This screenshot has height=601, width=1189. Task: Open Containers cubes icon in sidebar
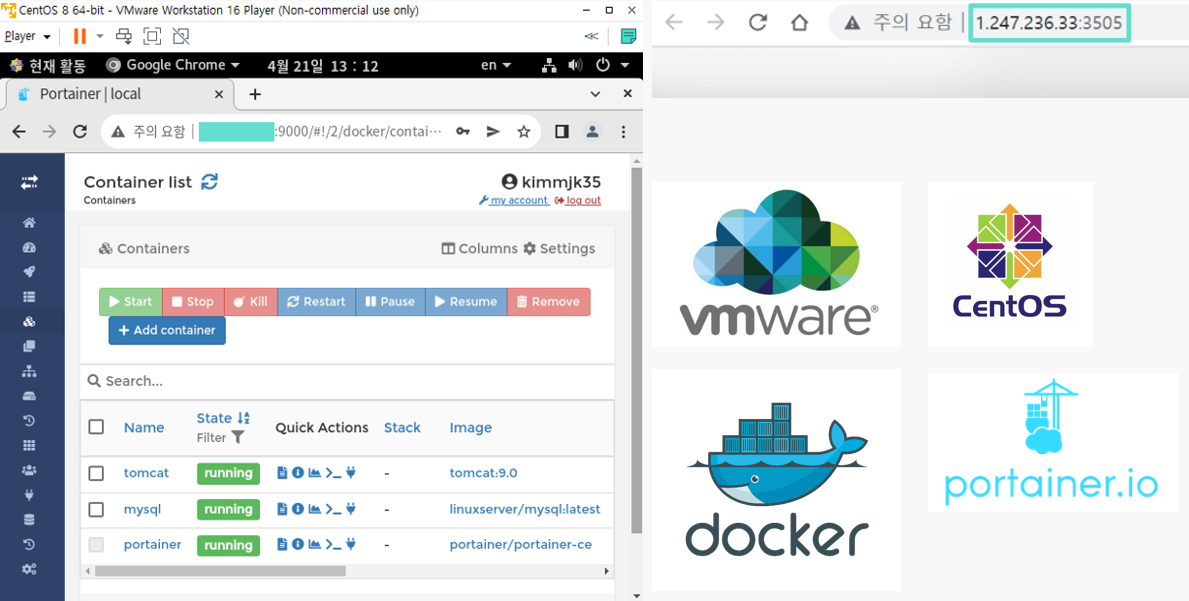point(29,322)
